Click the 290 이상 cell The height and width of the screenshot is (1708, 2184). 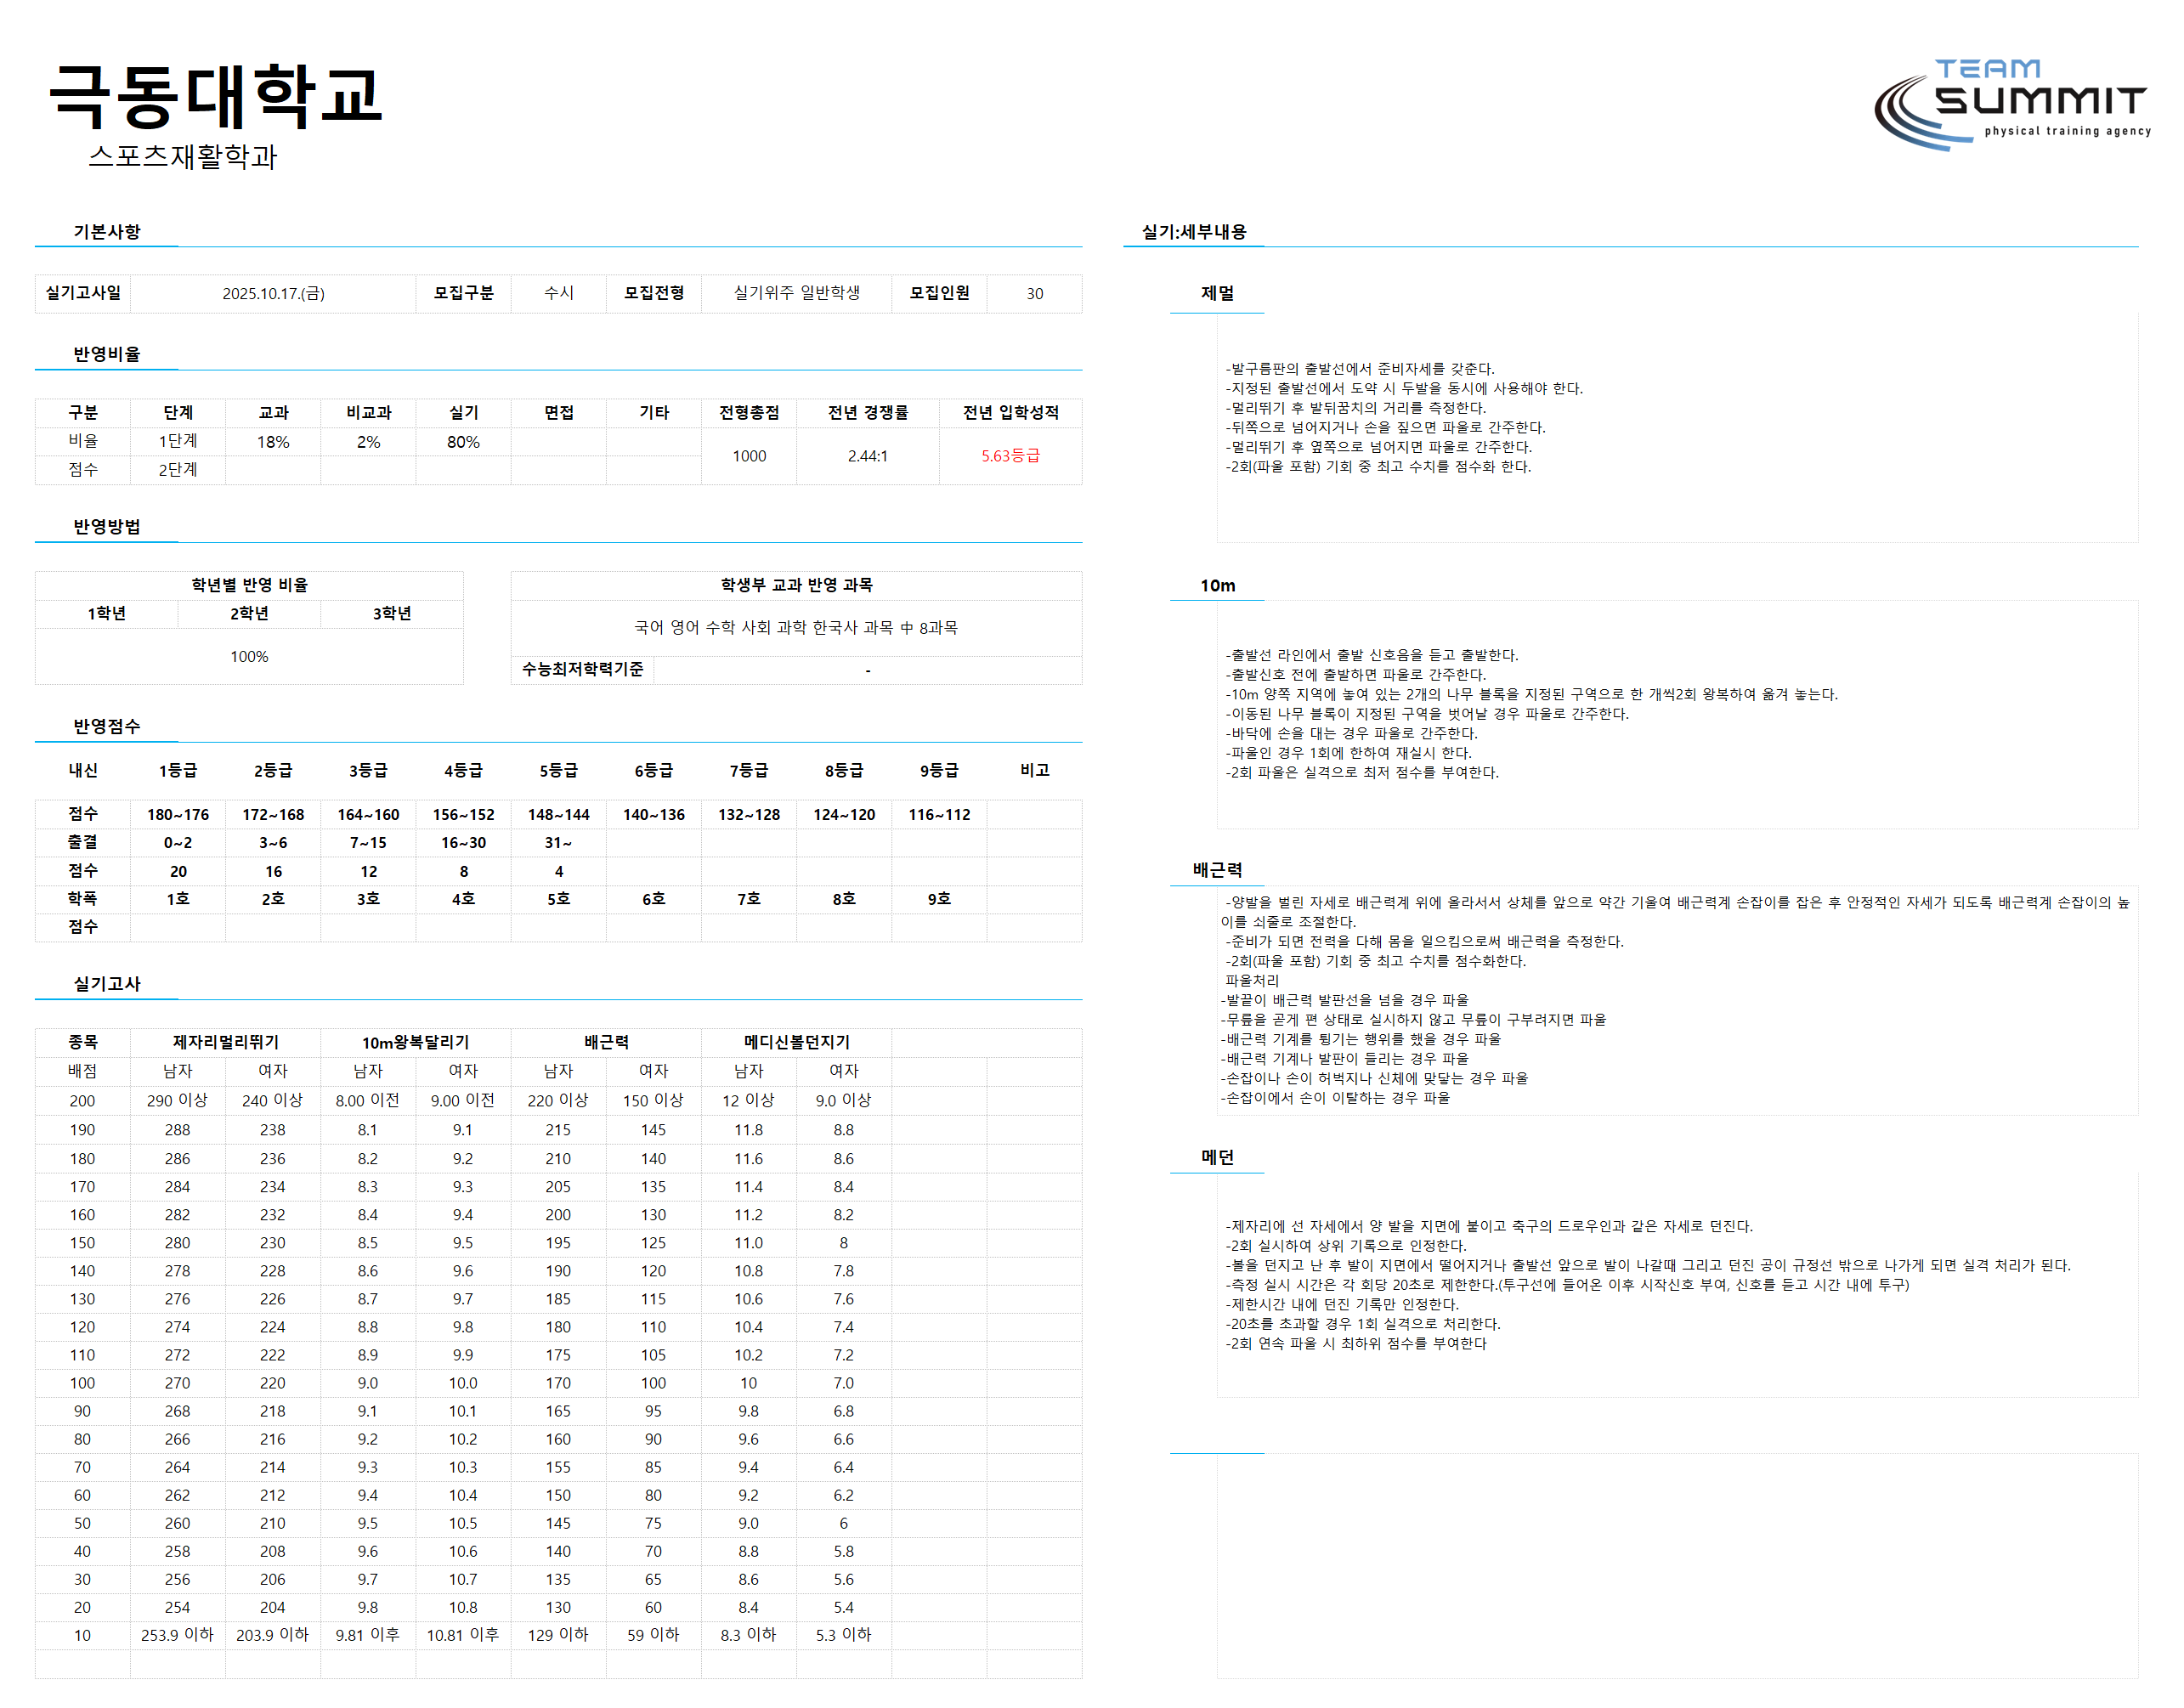[x=178, y=1101]
